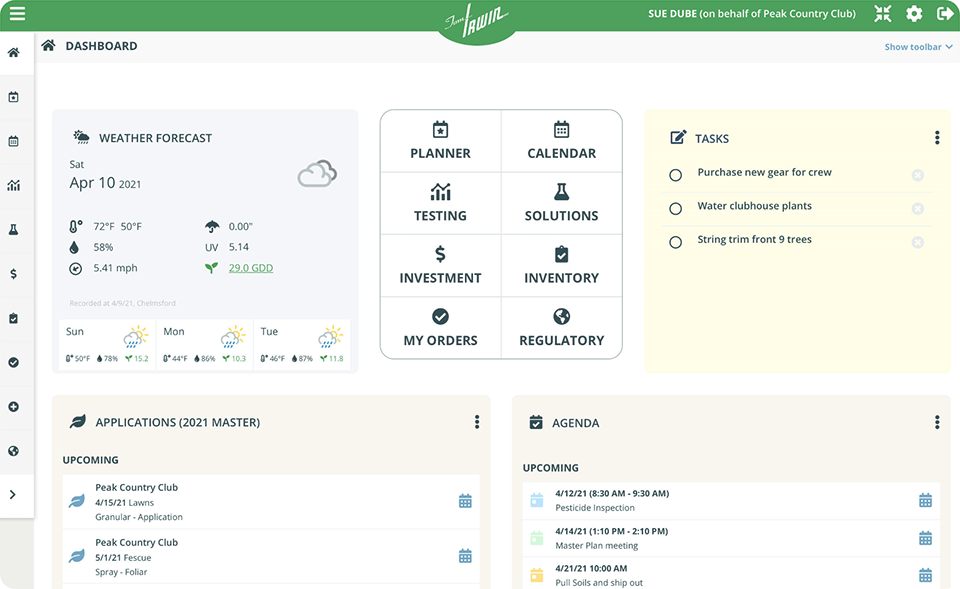Screen dimensions: 960x589
Task: Click the DASHBOARD breadcrumb home icon
Action: [x=48, y=45]
